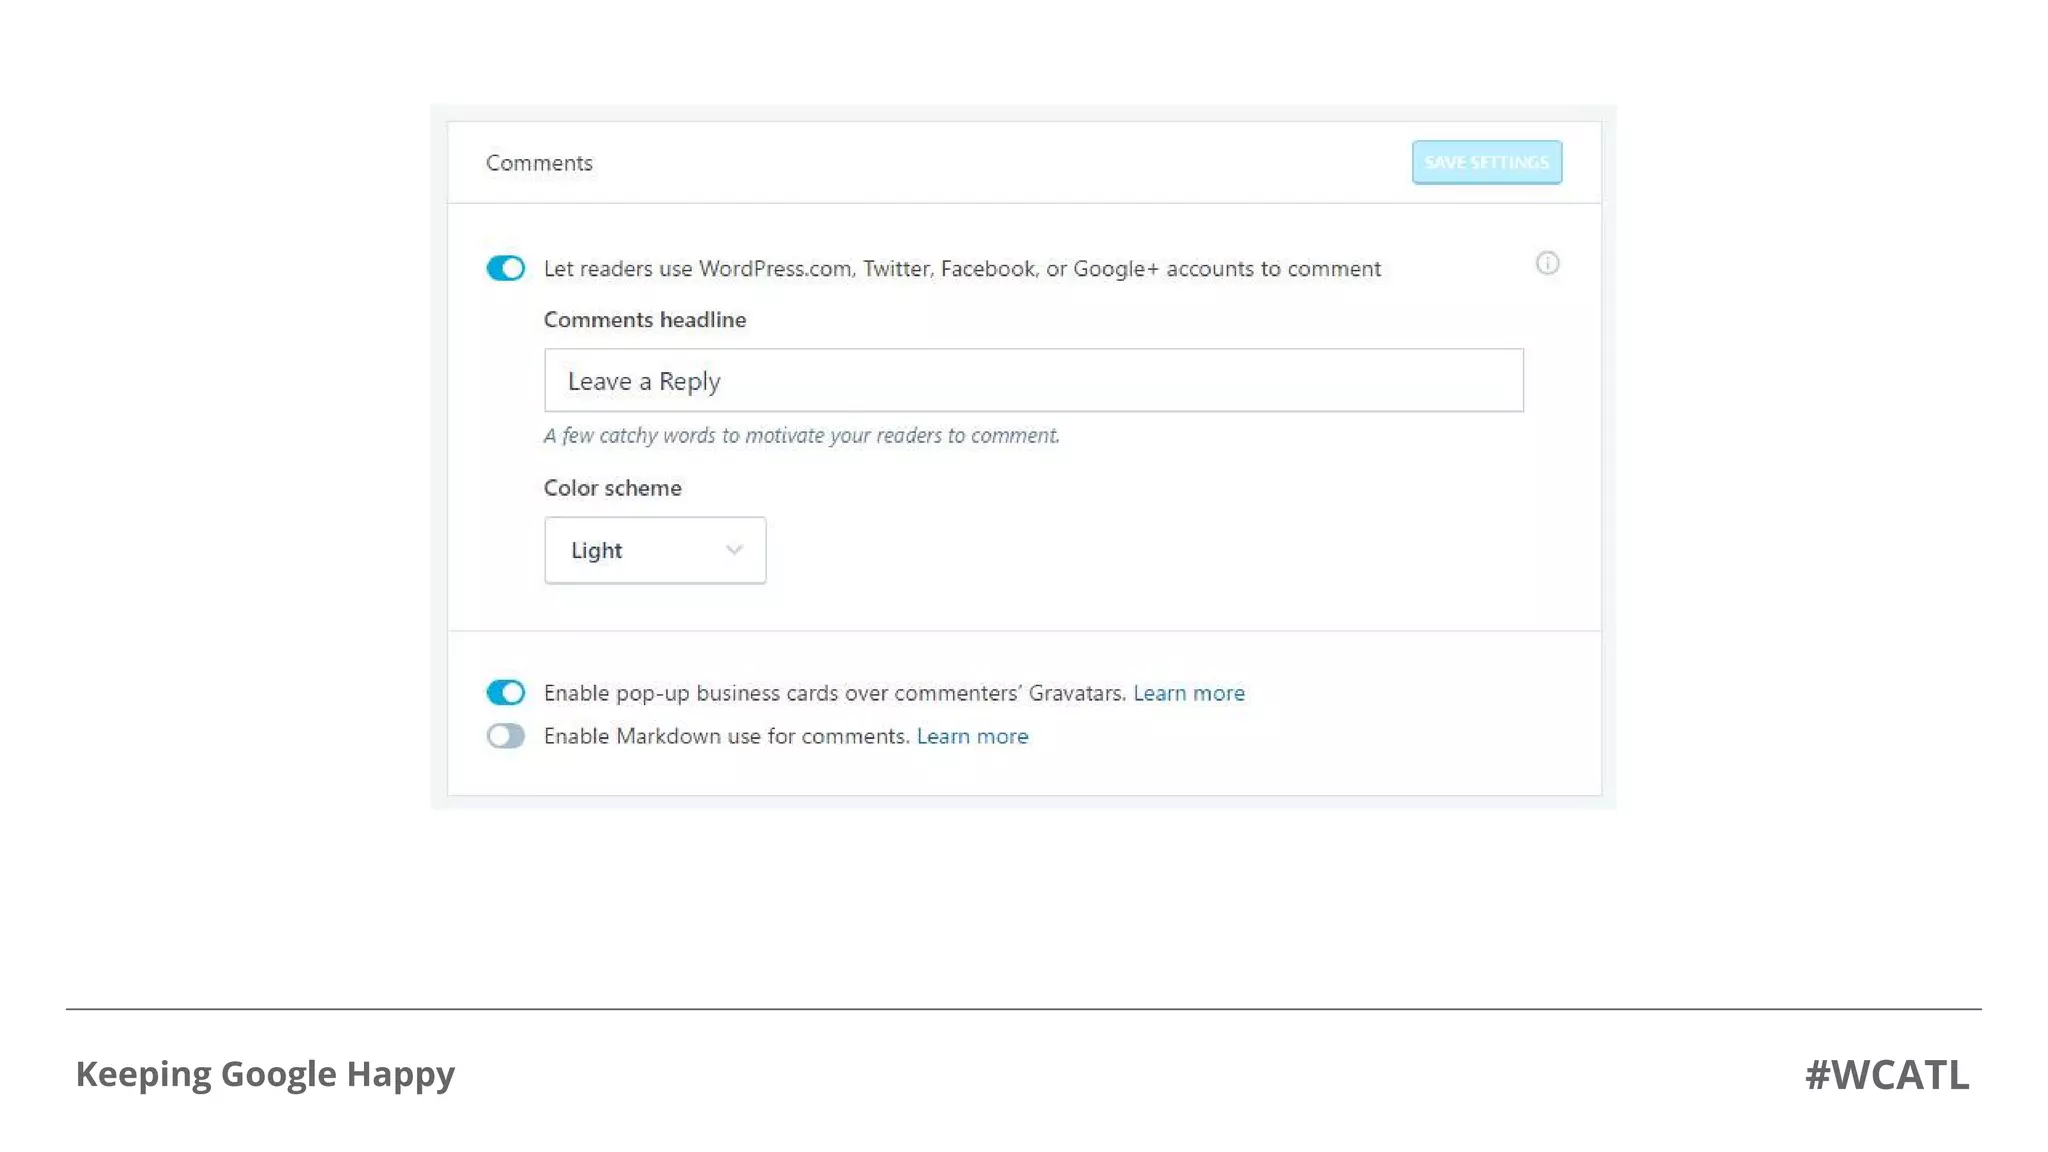The image size is (2048, 1152).
Task: Open Learn more link about Gravatar business cards
Action: [x=1189, y=693]
